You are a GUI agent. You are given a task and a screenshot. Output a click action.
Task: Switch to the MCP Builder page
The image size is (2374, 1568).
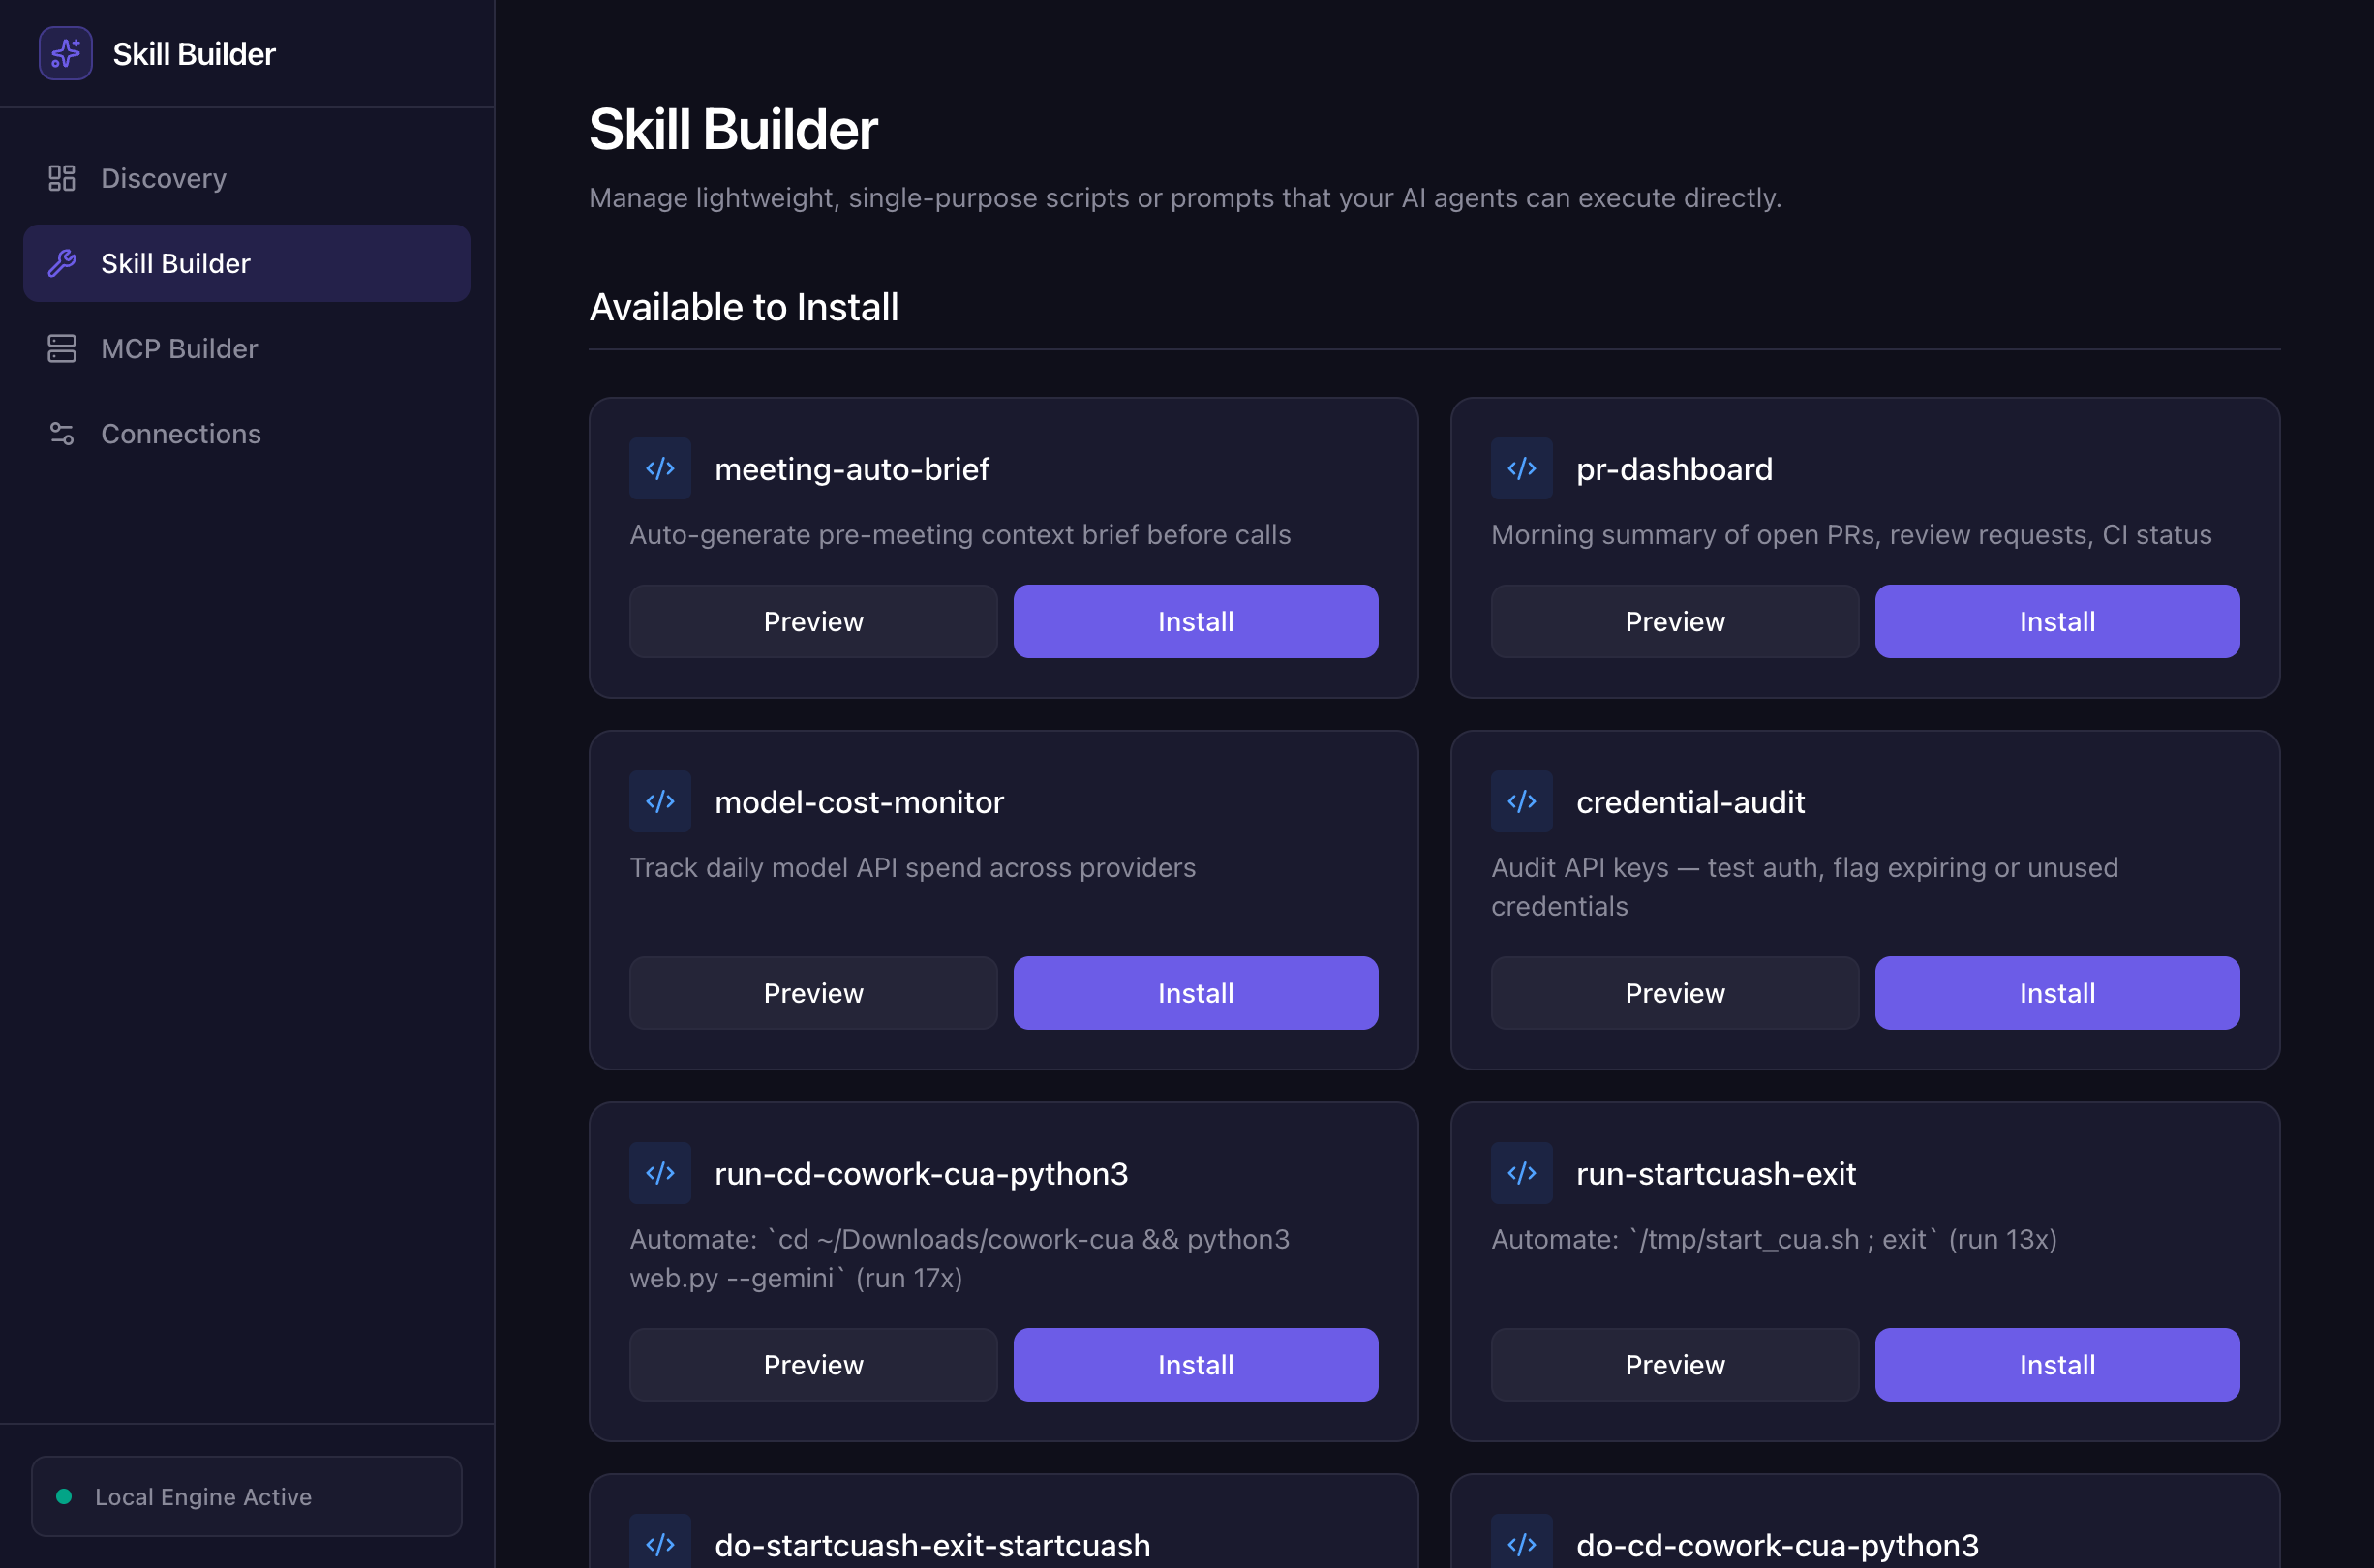(x=179, y=348)
